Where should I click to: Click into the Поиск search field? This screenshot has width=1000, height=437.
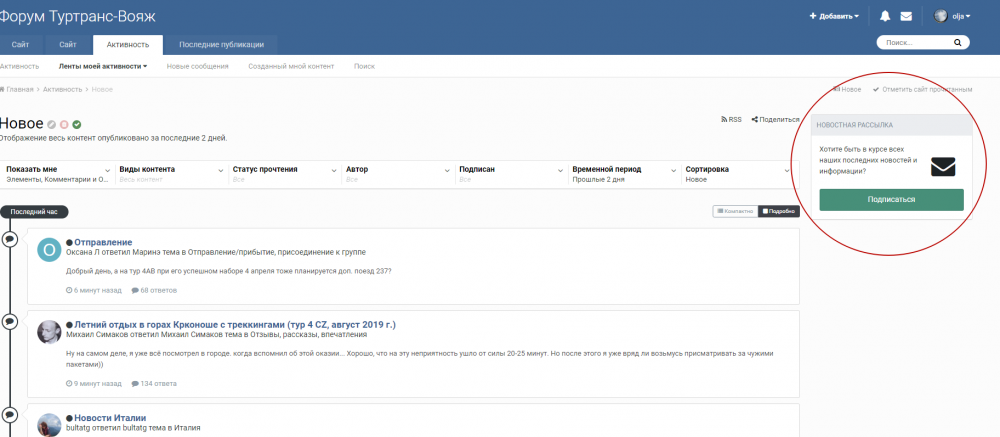pyautogui.click(x=913, y=43)
